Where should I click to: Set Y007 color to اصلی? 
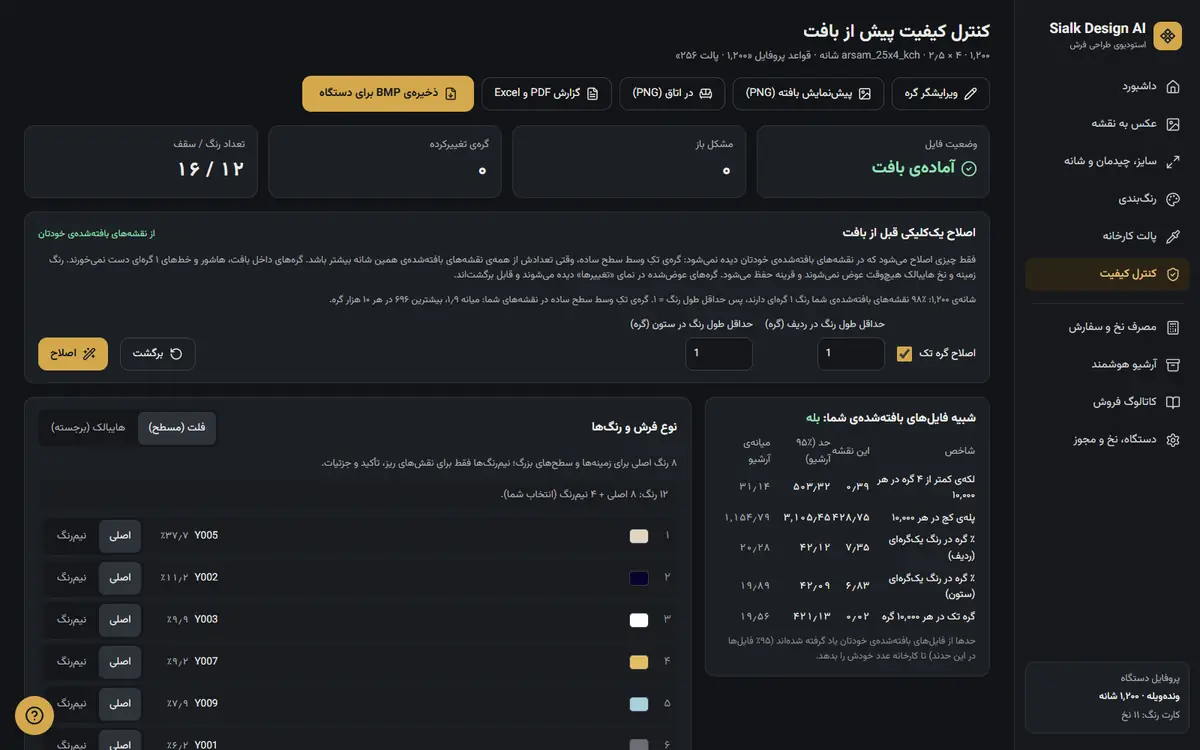tap(120, 662)
